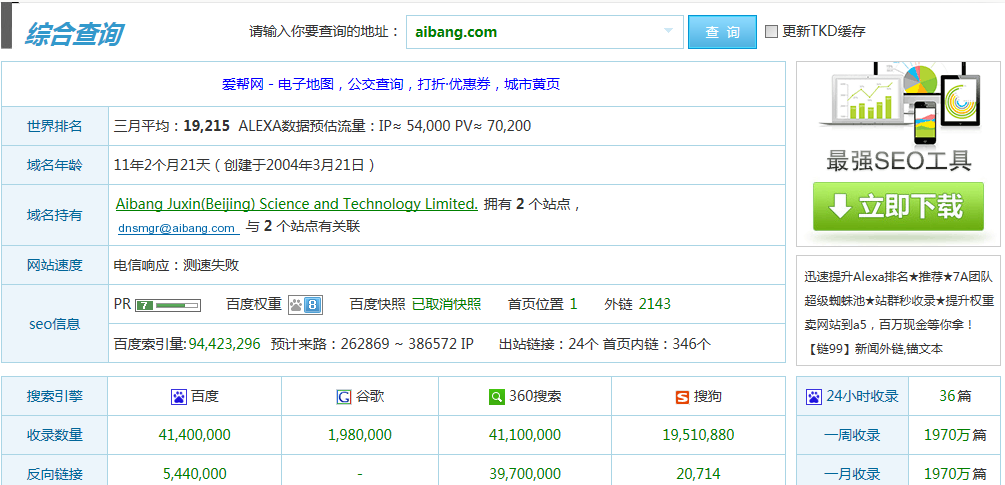Click the 出站链接：24个 text

(549, 344)
